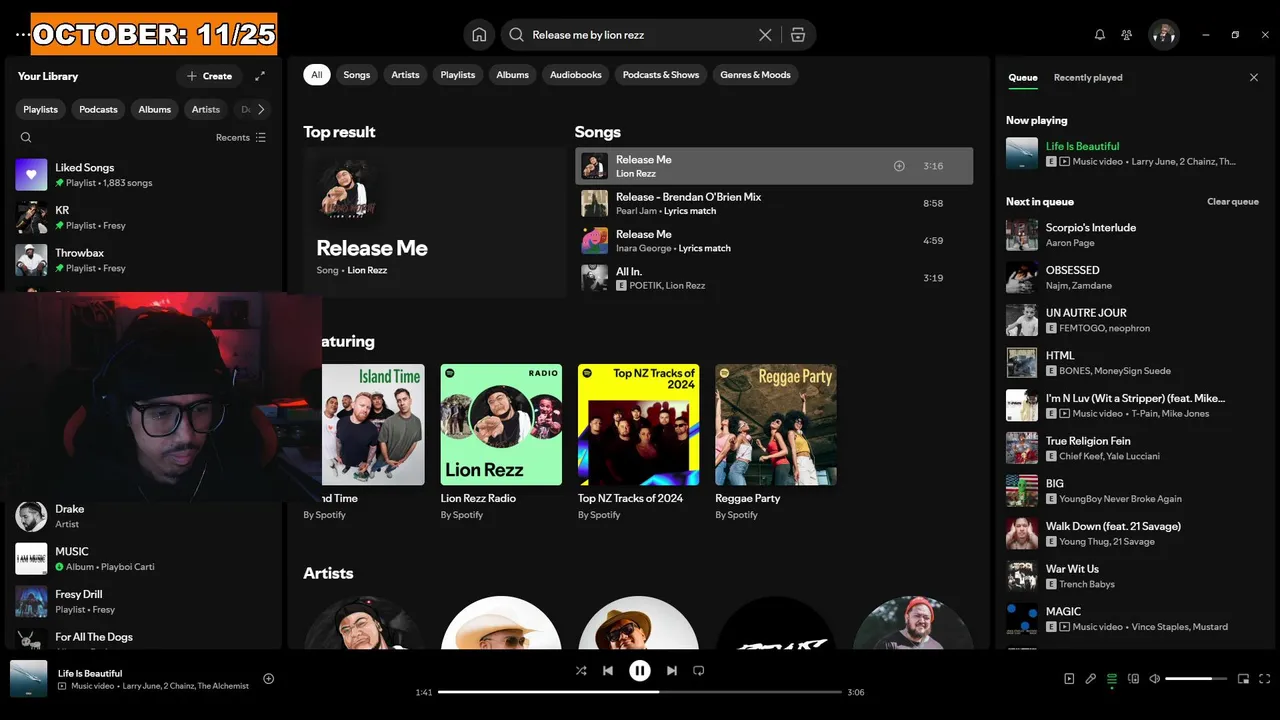The image size is (1280, 720).
Task: Open Top NZ Tracks of 2024 card
Action: tap(638, 442)
